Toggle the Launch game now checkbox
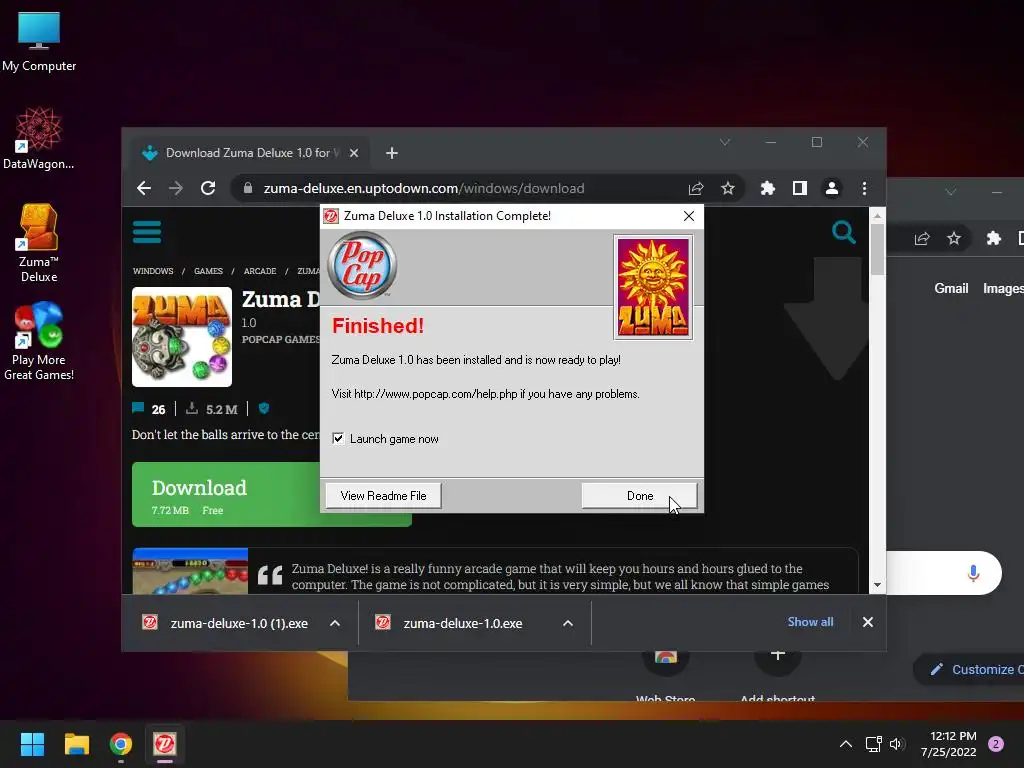Image resolution: width=1024 pixels, height=768 pixels. [338, 438]
